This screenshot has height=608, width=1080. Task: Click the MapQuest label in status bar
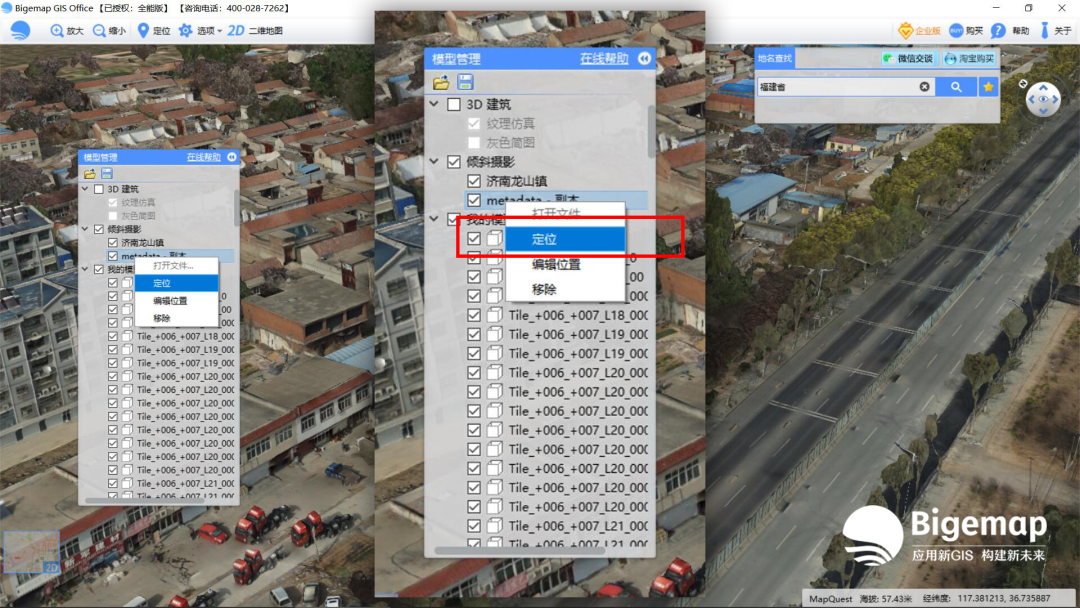tap(830, 598)
